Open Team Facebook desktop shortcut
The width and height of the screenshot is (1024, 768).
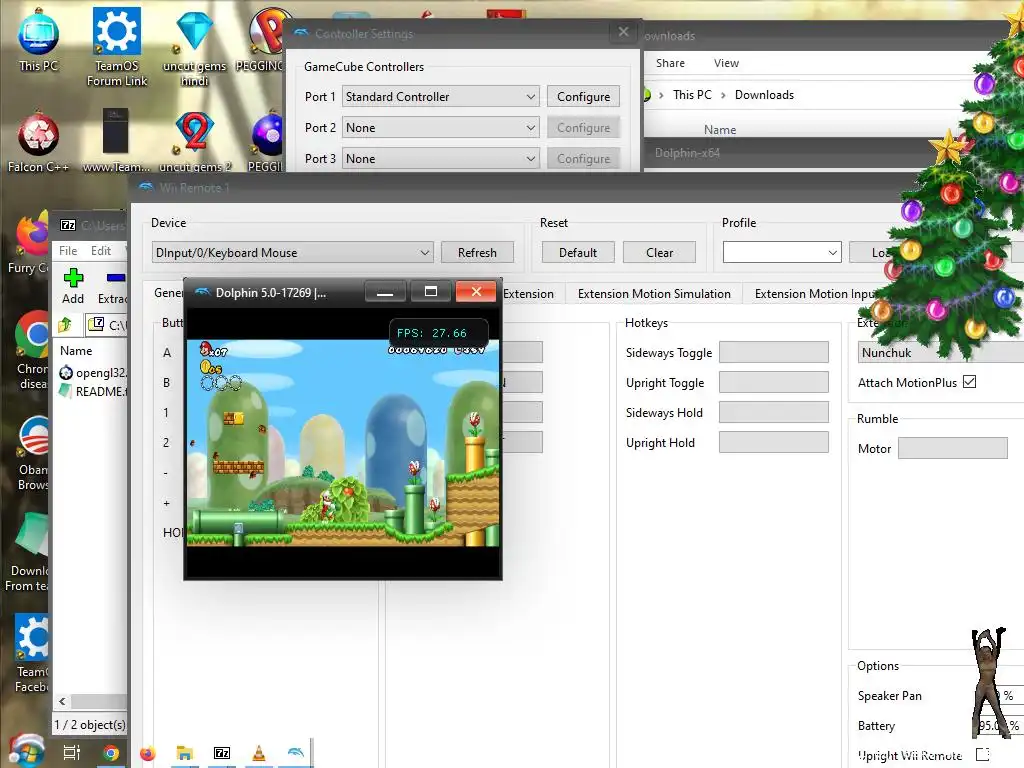[31, 653]
